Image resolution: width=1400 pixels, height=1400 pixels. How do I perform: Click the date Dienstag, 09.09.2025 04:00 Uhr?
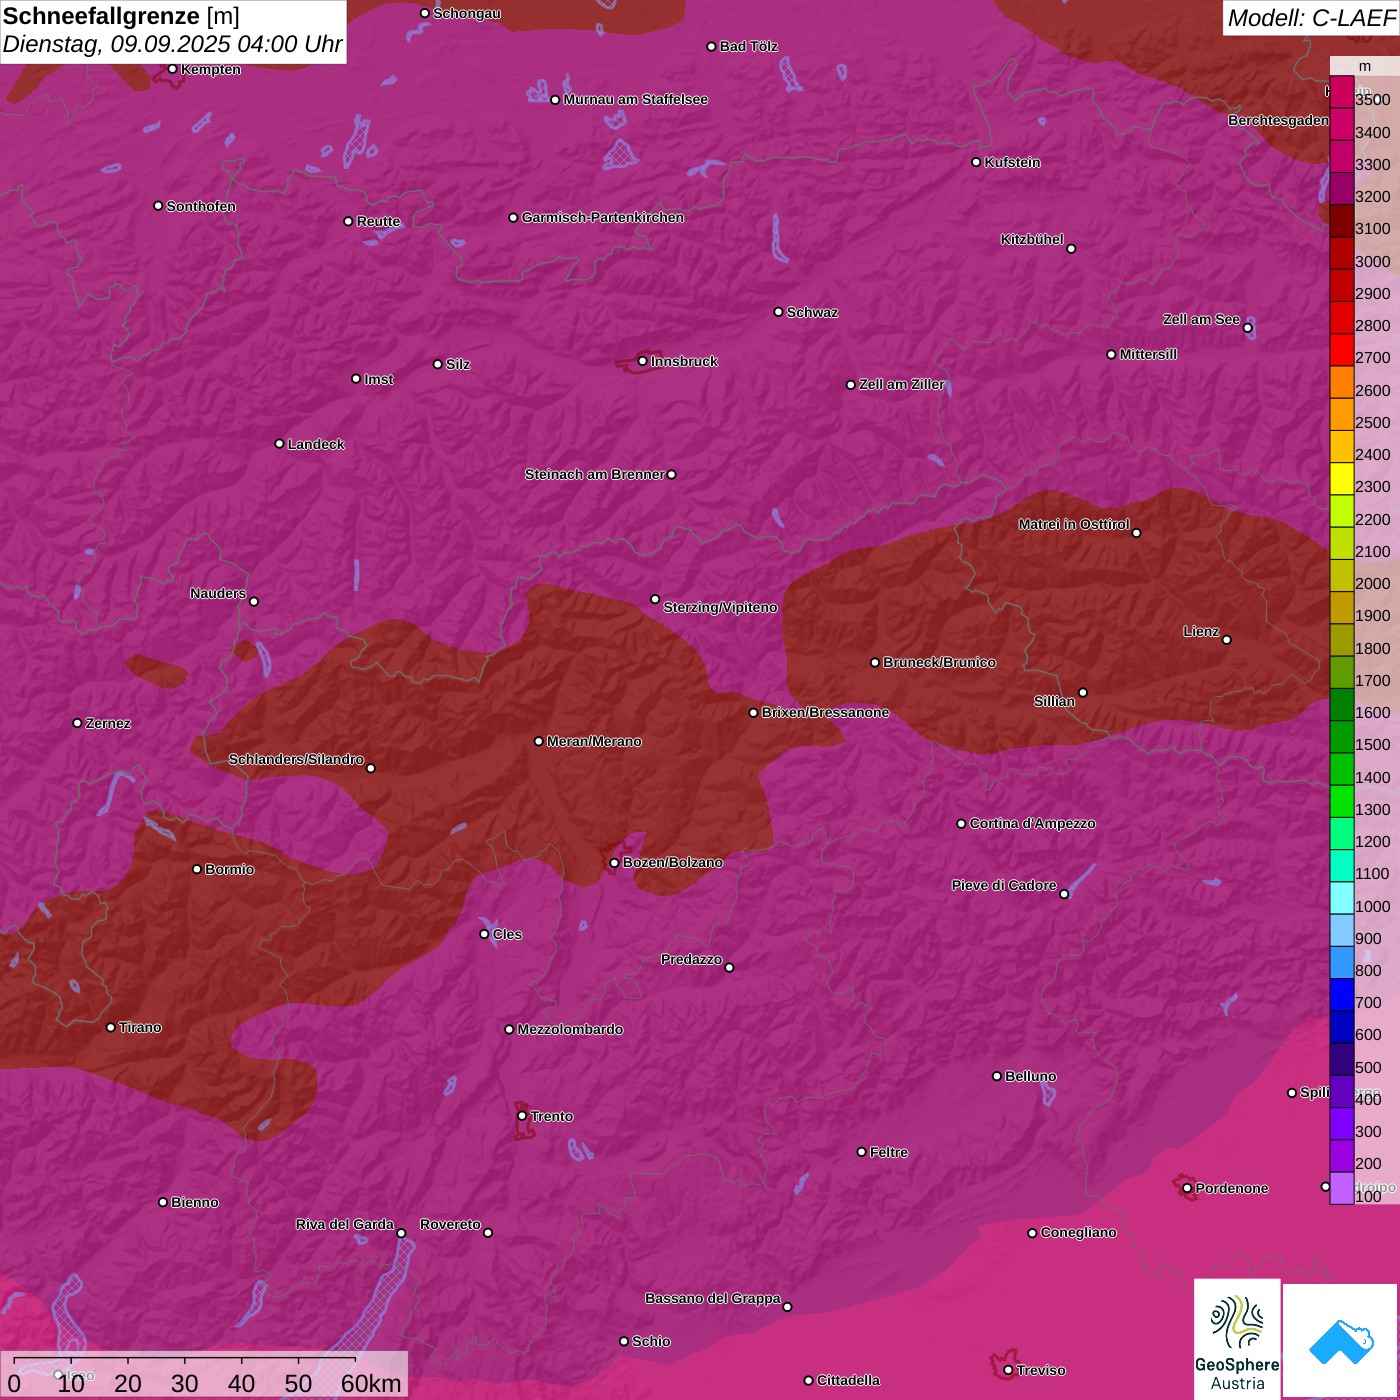[172, 45]
